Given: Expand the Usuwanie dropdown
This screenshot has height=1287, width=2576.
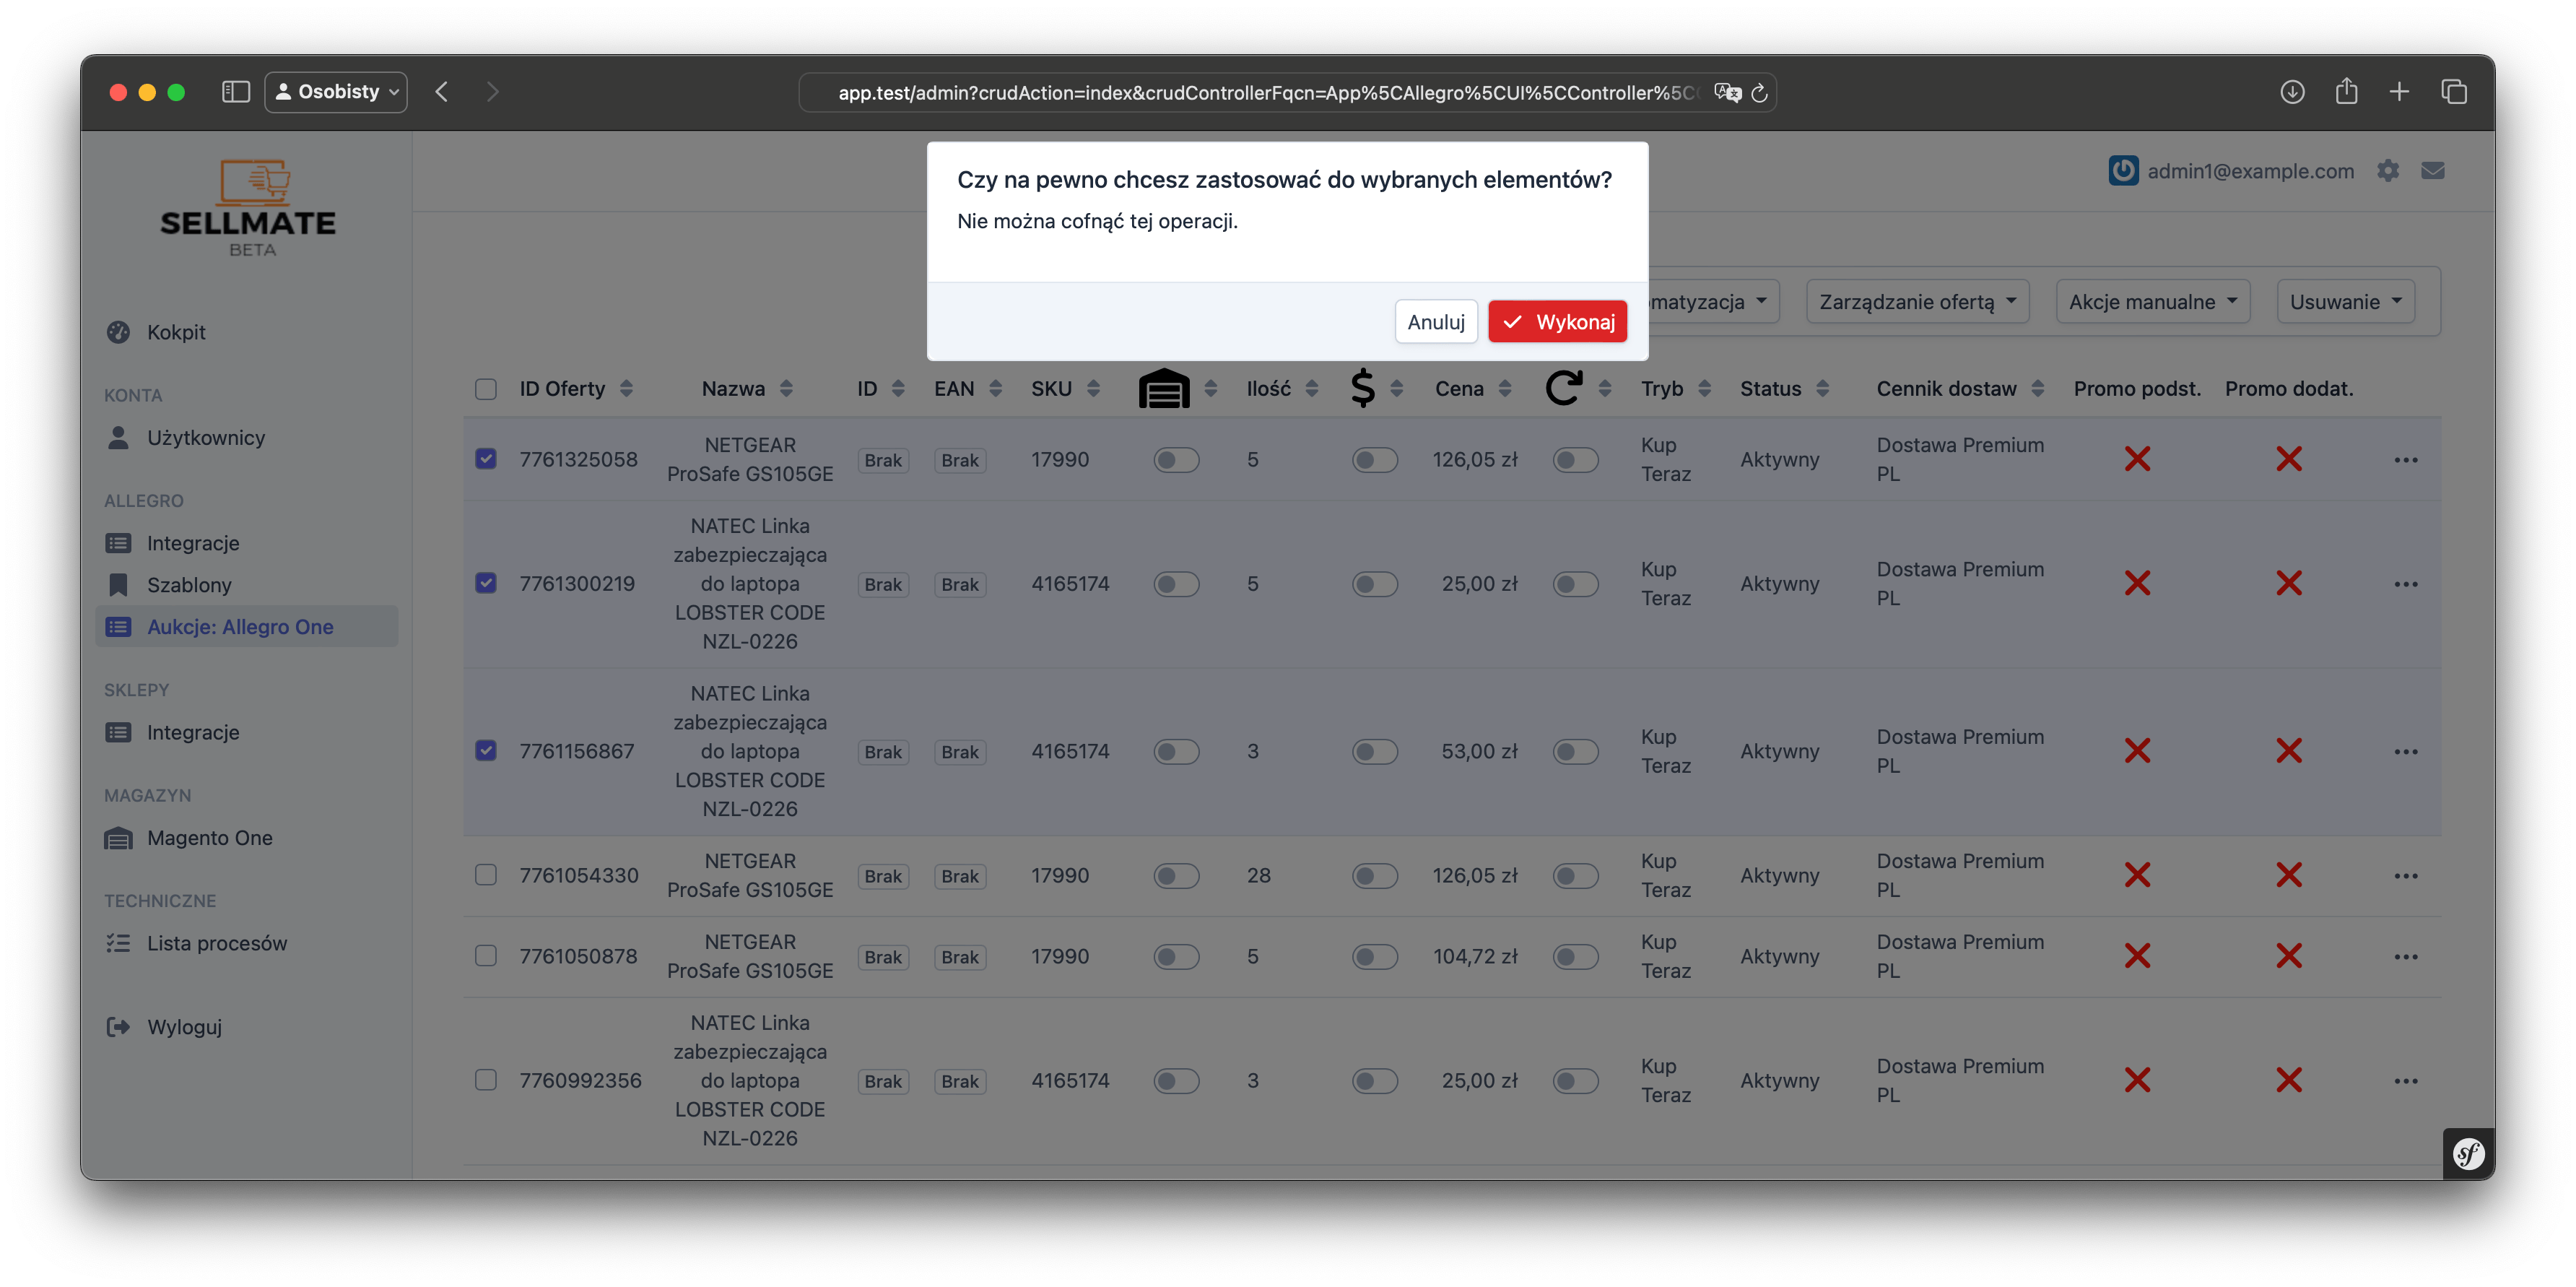Looking at the screenshot, I should click(x=2345, y=302).
